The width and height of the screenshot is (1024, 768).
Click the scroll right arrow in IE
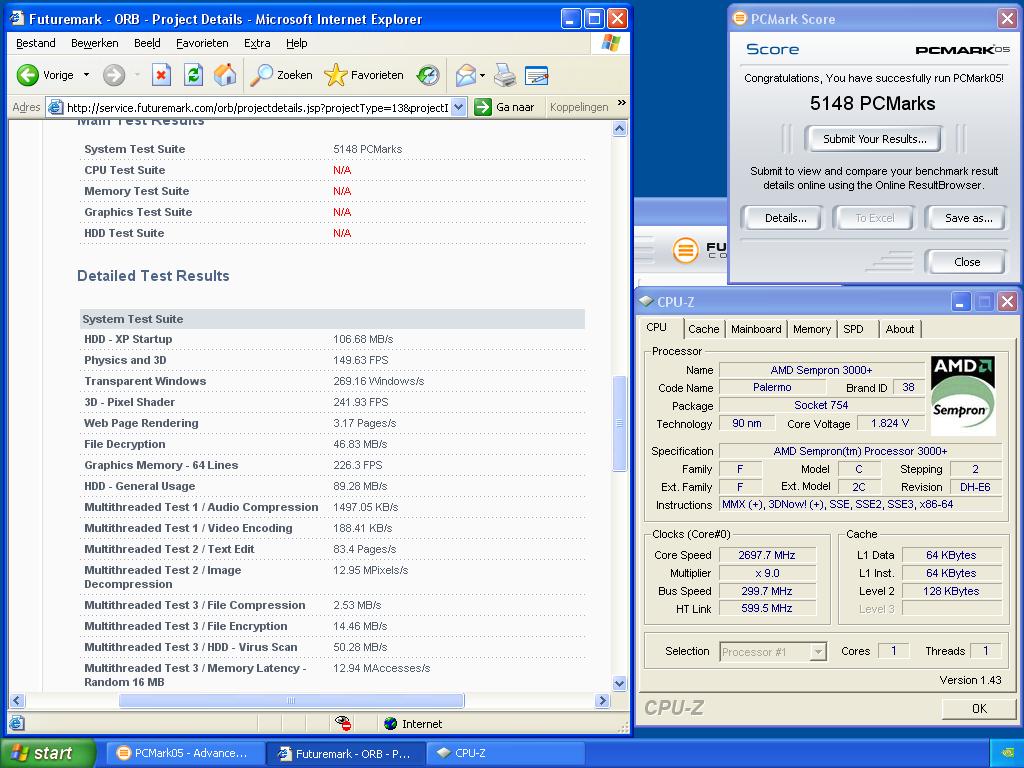pos(603,701)
